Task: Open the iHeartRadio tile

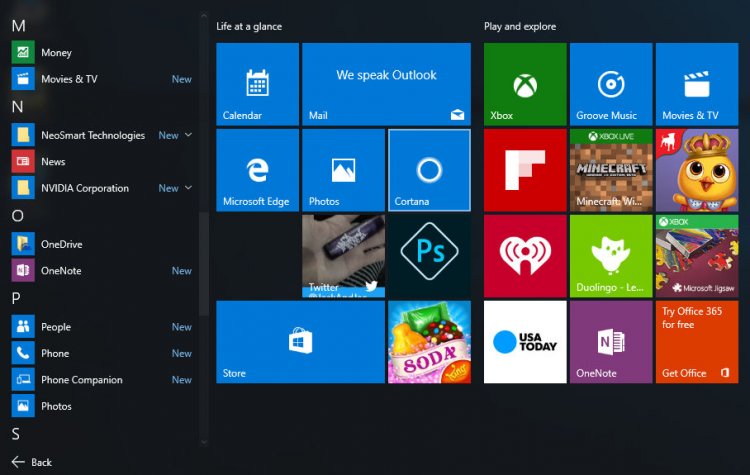Action: (x=525, y=256)
